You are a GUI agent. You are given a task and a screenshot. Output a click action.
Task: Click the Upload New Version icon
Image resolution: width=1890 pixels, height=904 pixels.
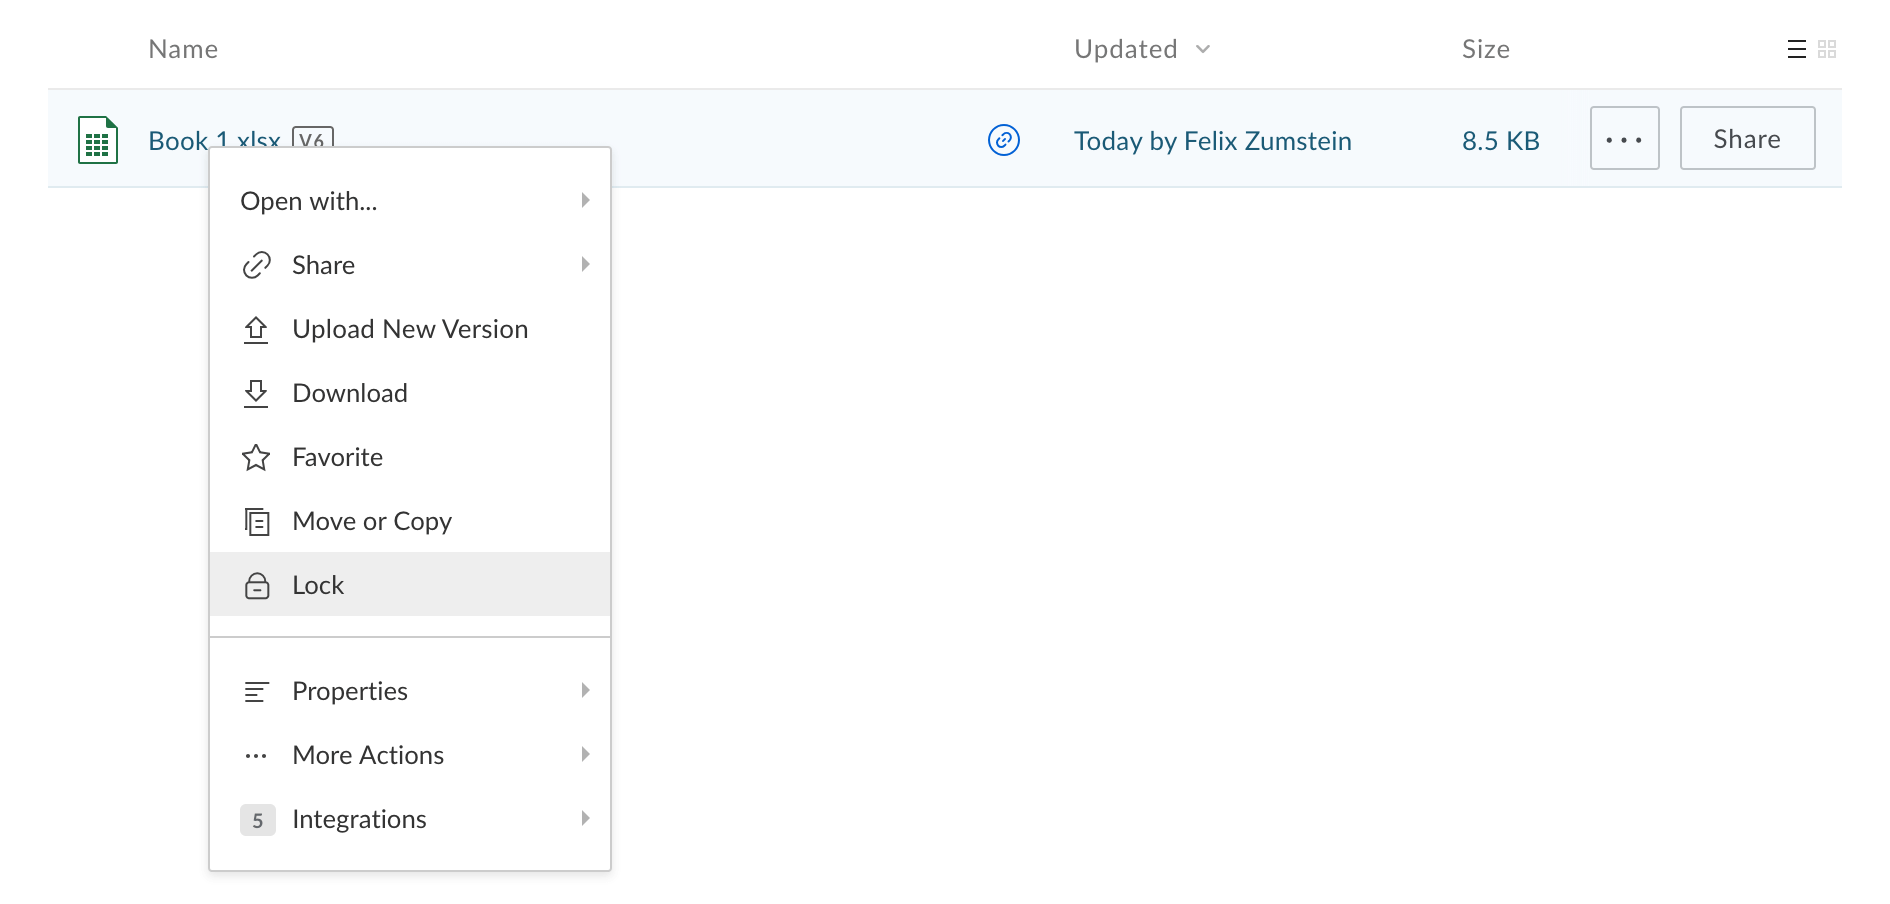tap(256, 329)
